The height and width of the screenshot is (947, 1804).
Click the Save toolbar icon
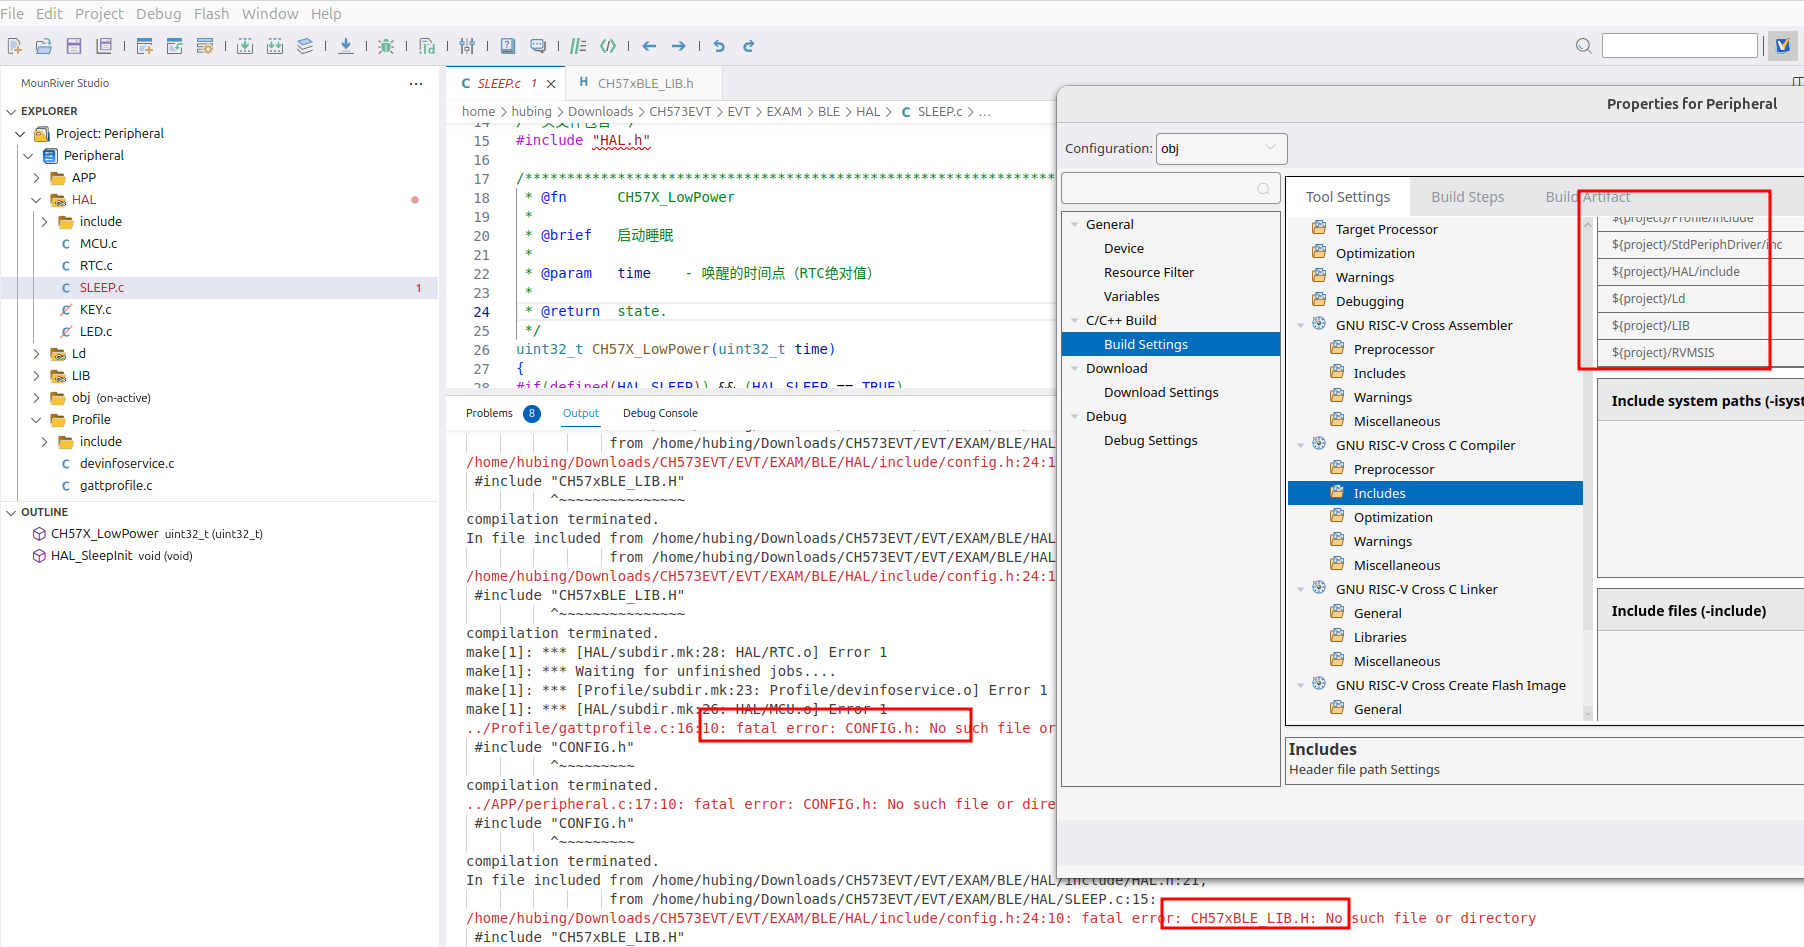click(74, 46)
